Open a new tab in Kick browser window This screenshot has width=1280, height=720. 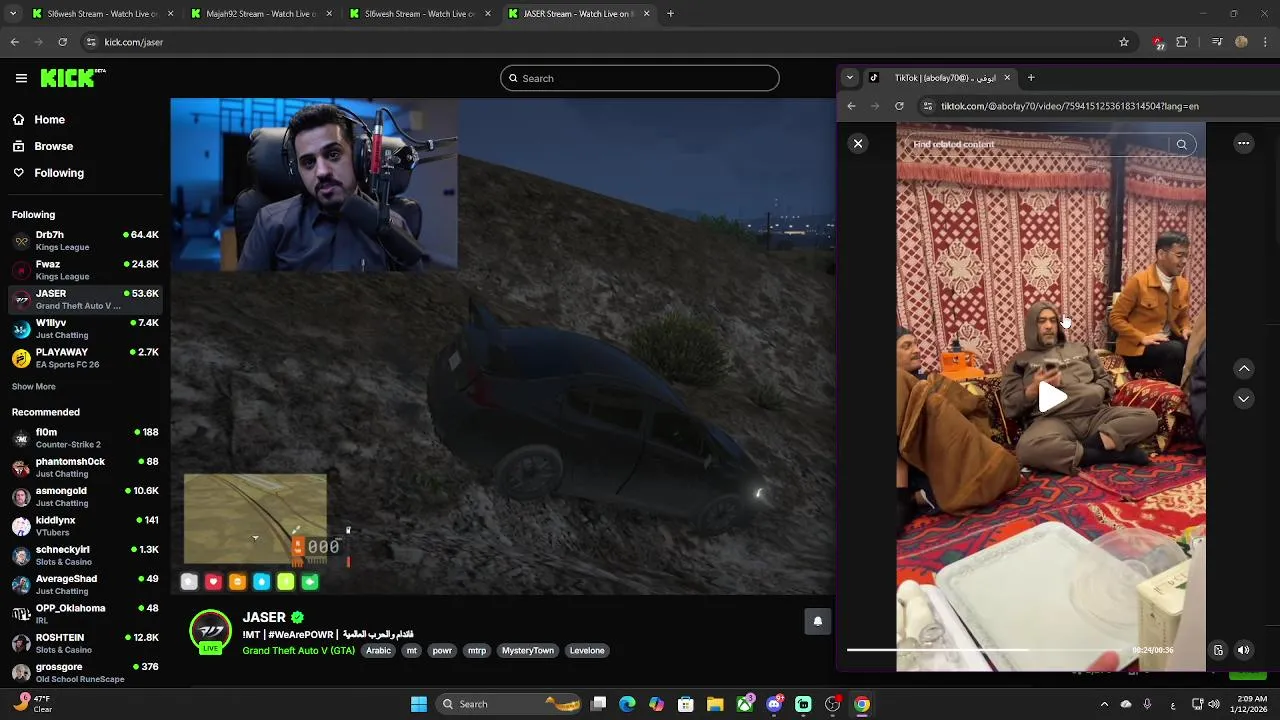(x=670, y=14)
